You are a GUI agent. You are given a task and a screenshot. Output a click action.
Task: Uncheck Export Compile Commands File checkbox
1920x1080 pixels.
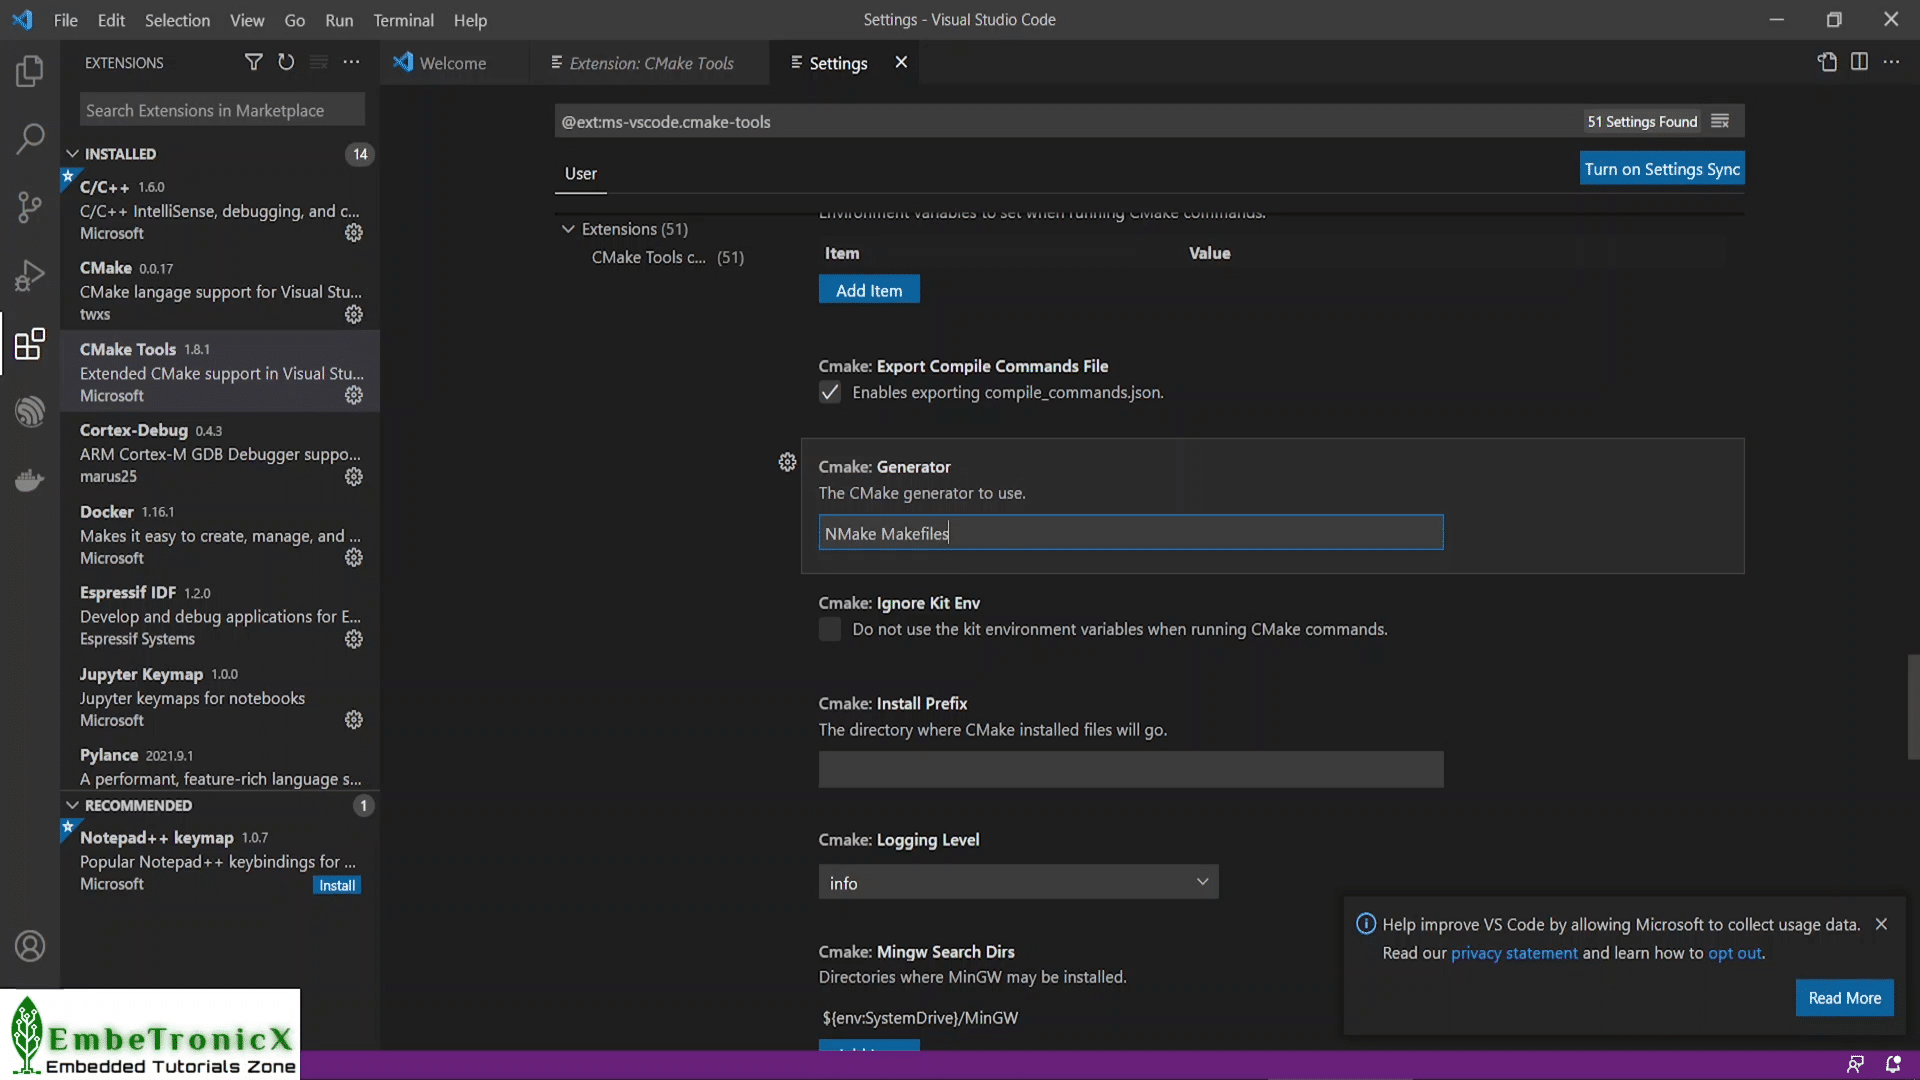830,392
